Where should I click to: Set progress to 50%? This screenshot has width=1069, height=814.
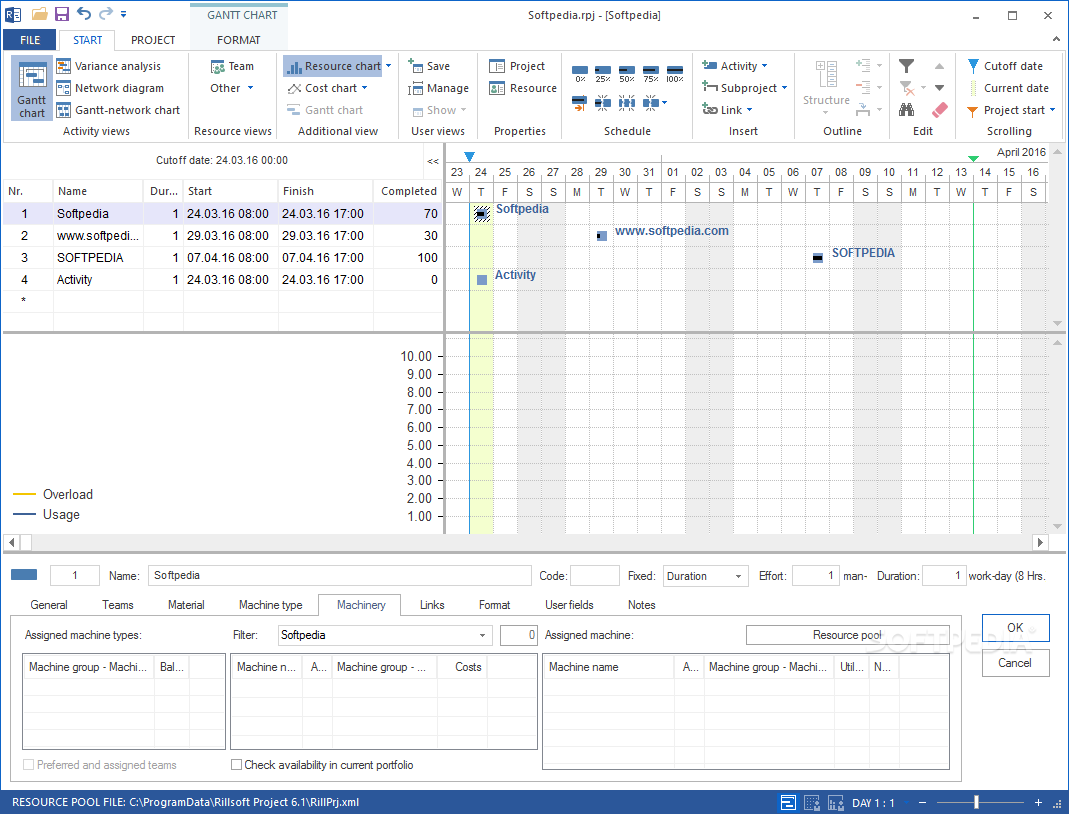pos(627,74)
